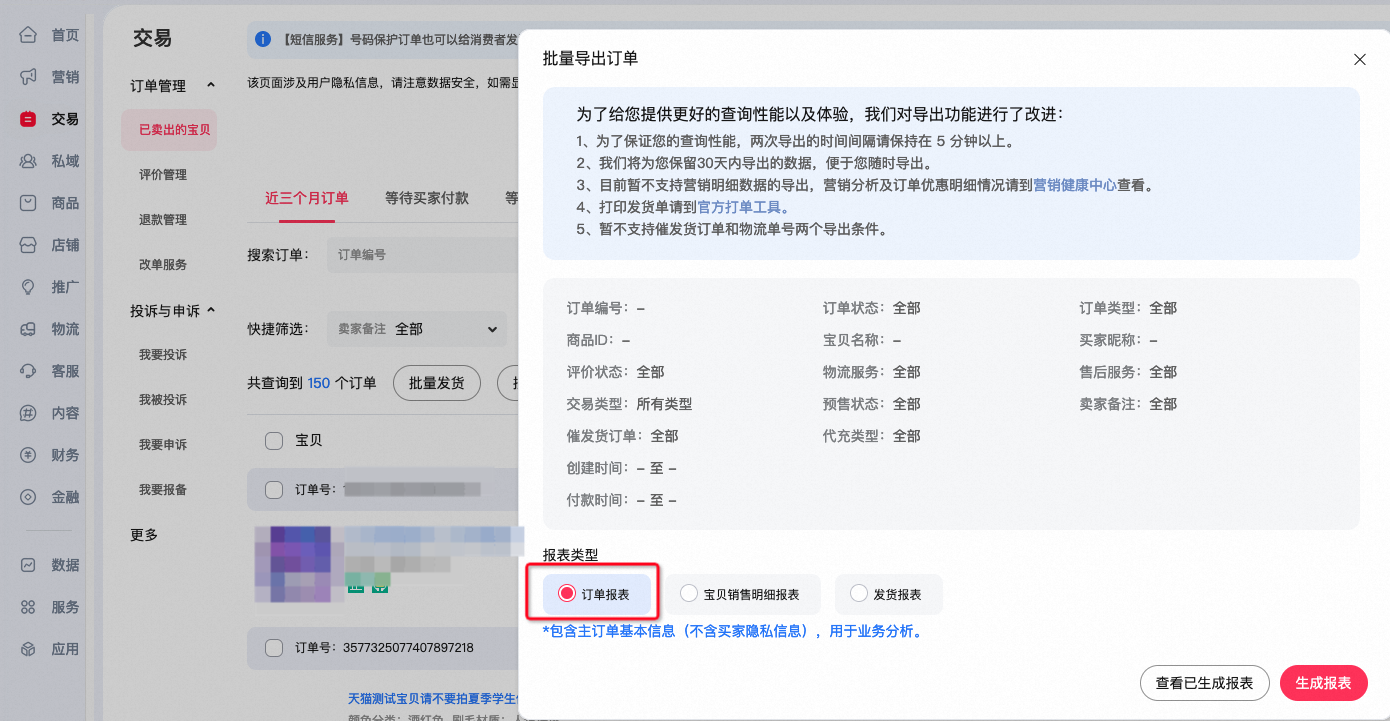This screenshot has height=721, width=1390.
Task: Select the 宝贝销售明细报表 radio option
Action: pos(689,594)
